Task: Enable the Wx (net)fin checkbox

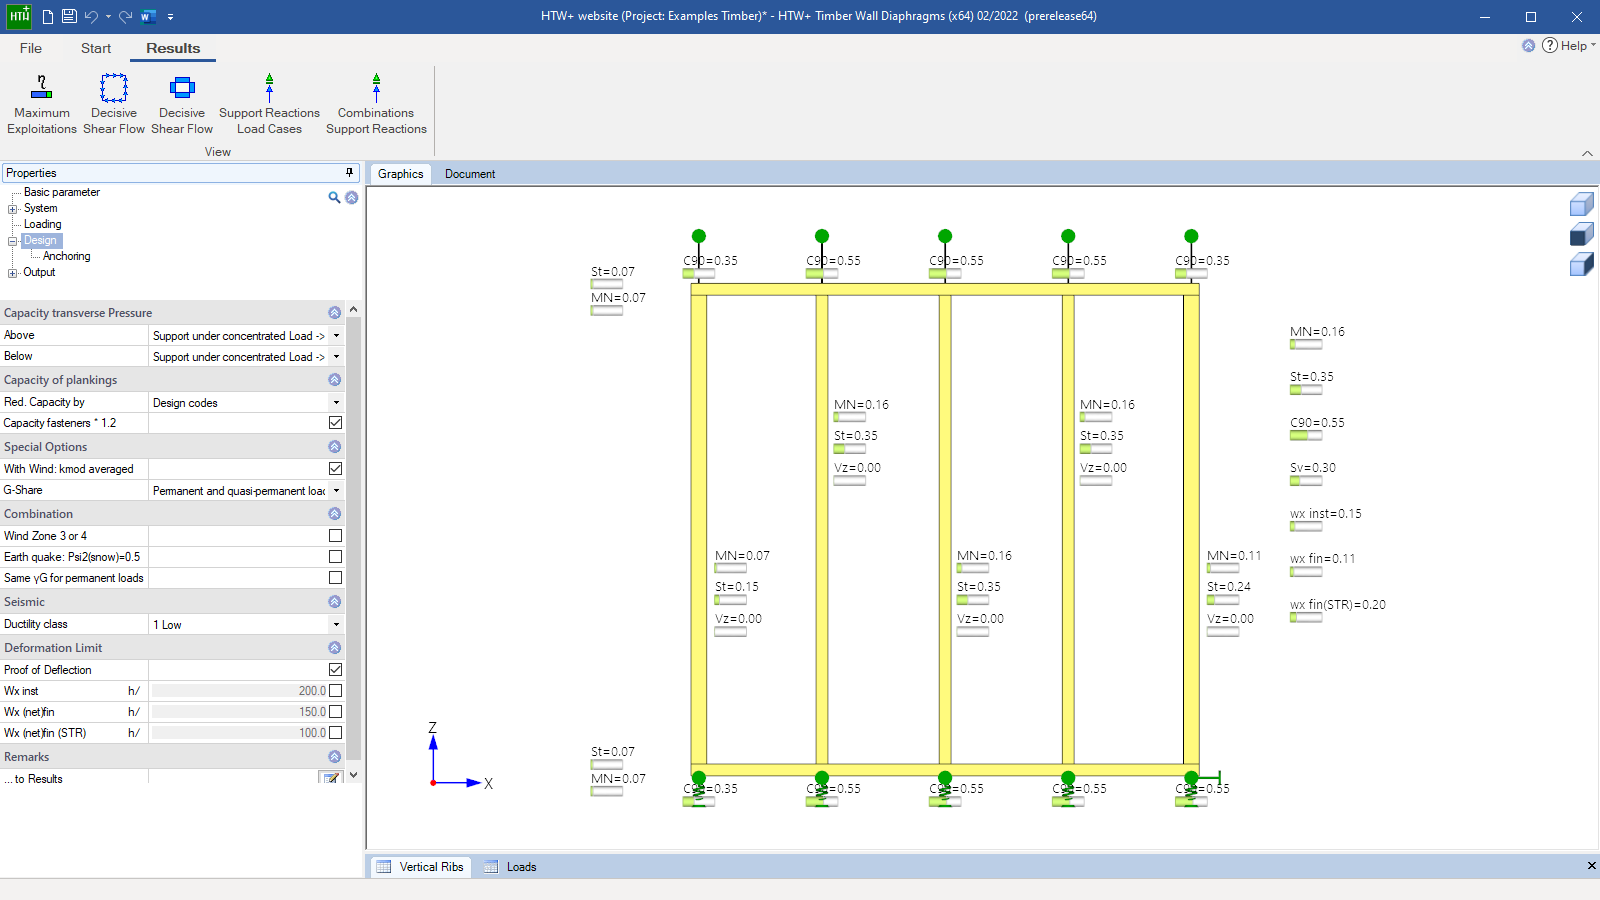Action: [335, 712]
